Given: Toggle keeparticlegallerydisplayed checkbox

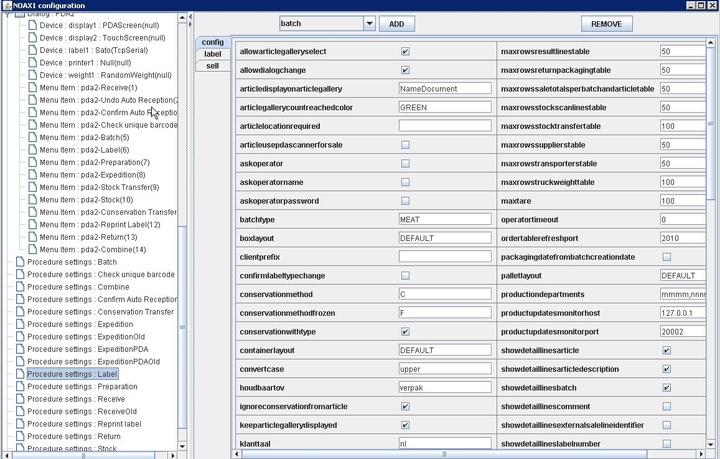Looking at the screenshot, I should pyautogui.click(x=405, y=425).
